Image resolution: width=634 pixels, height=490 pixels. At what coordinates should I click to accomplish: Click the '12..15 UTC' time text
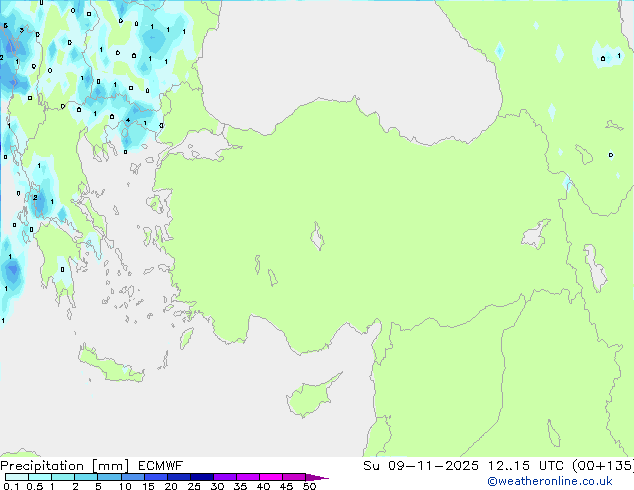tap(526, 466)
